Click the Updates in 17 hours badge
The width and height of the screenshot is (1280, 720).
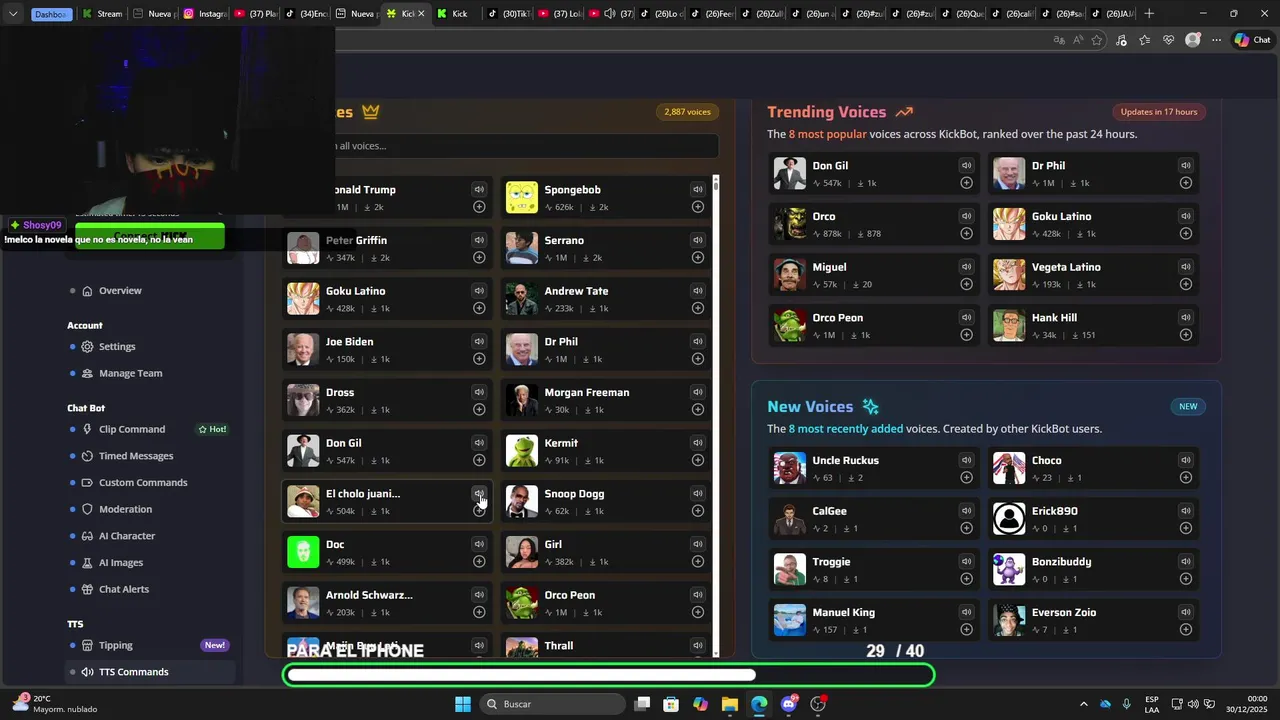tap(1159, 112)
